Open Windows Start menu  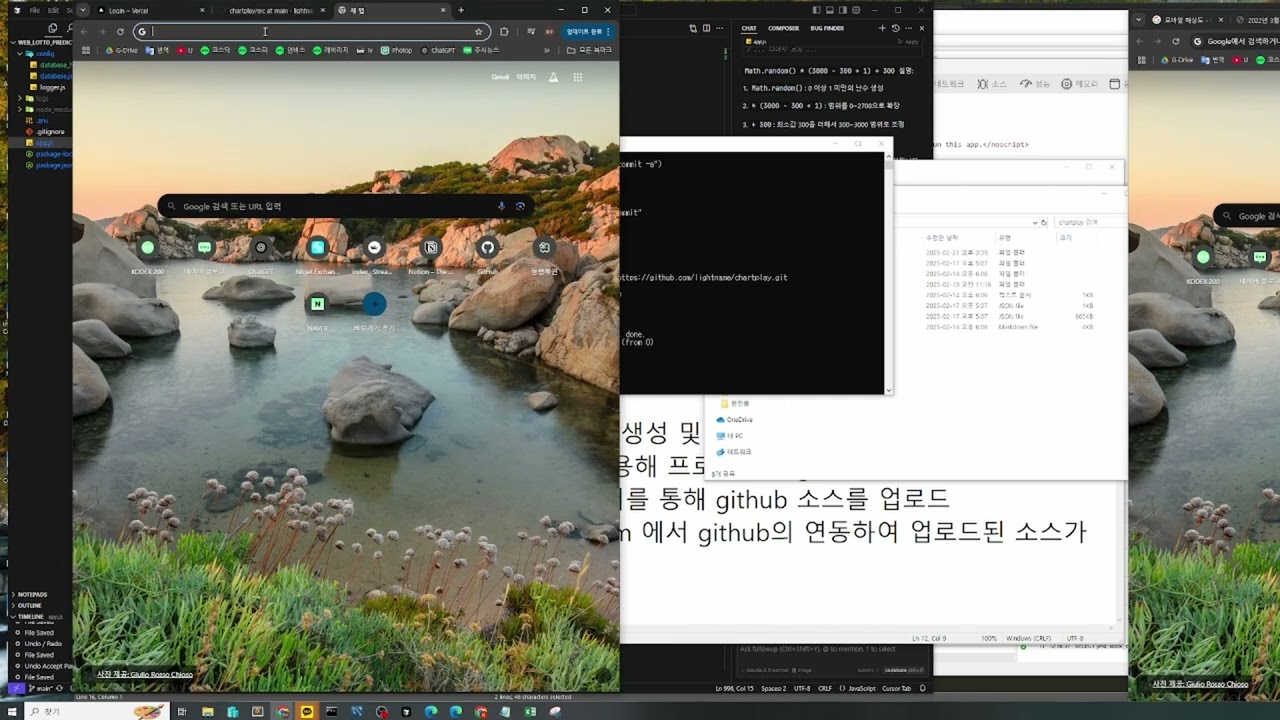(14, 711)
